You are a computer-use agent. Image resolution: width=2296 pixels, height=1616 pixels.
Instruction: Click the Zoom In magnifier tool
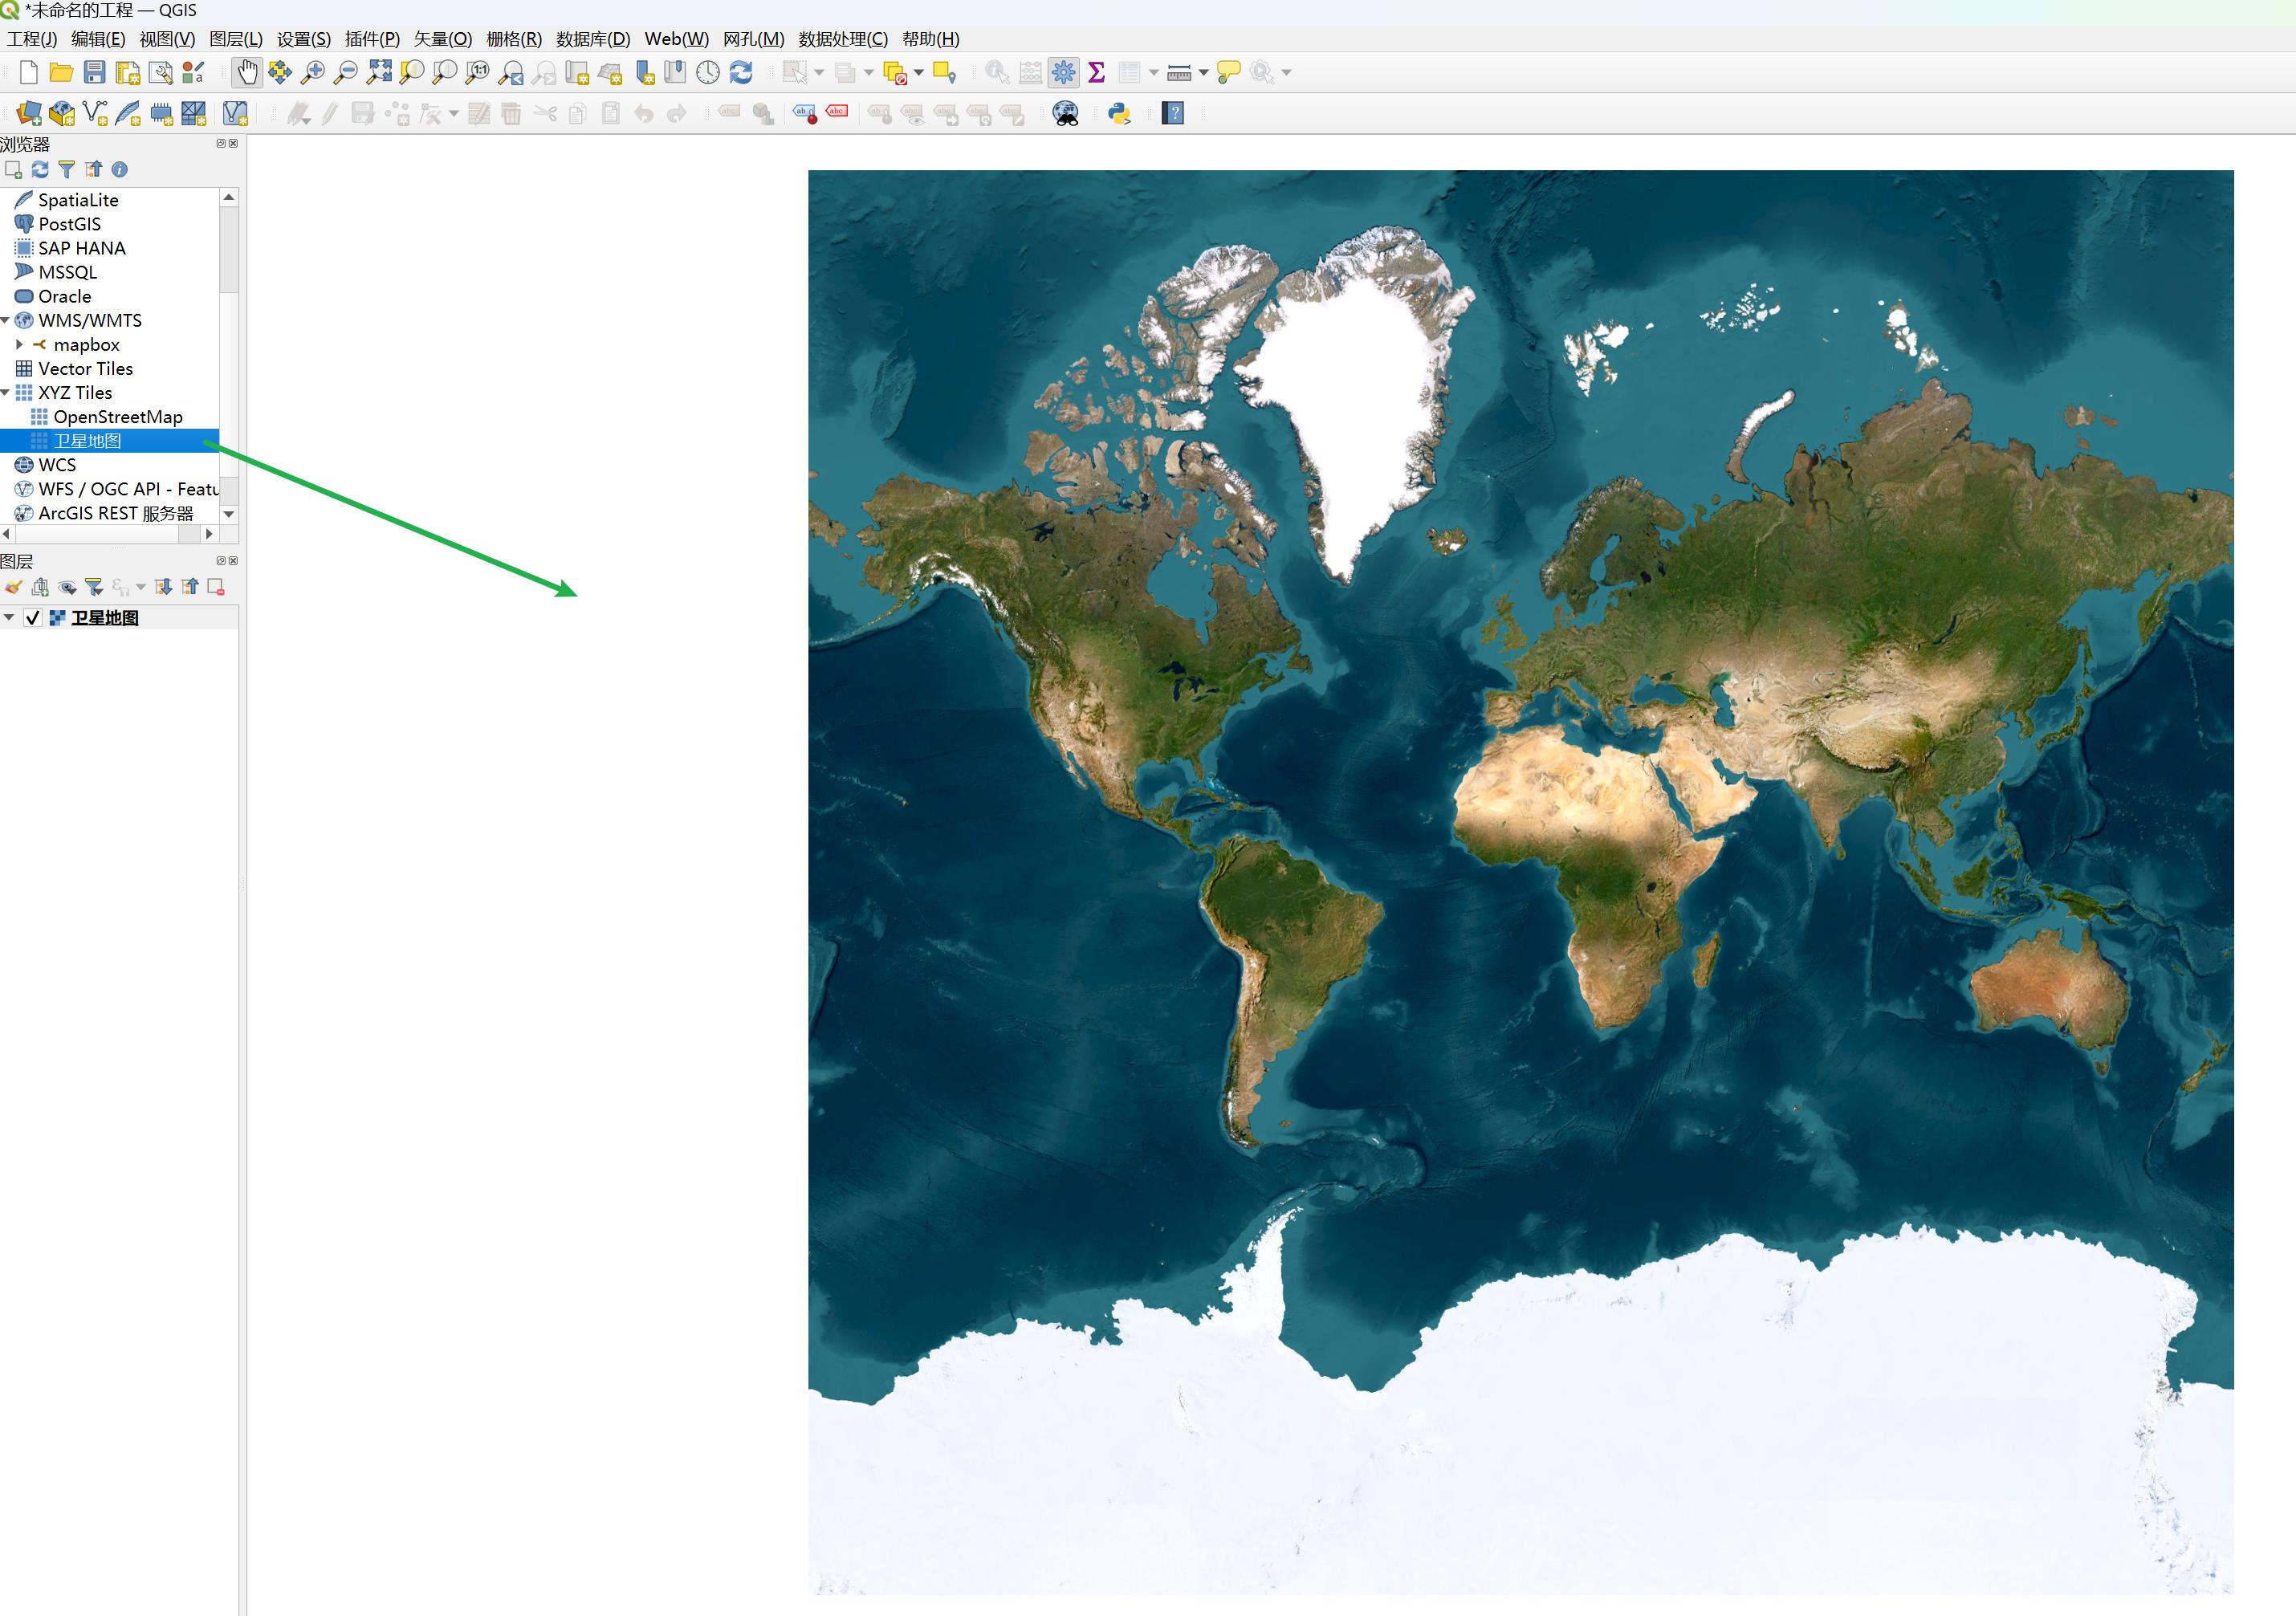click(x=313, y=72)
